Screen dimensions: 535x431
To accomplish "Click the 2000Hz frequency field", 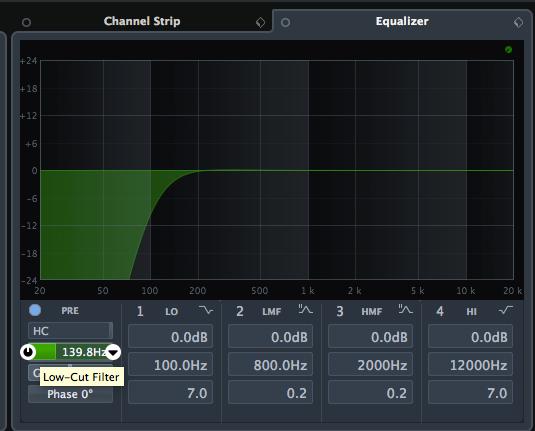I will tap(371, 365).
